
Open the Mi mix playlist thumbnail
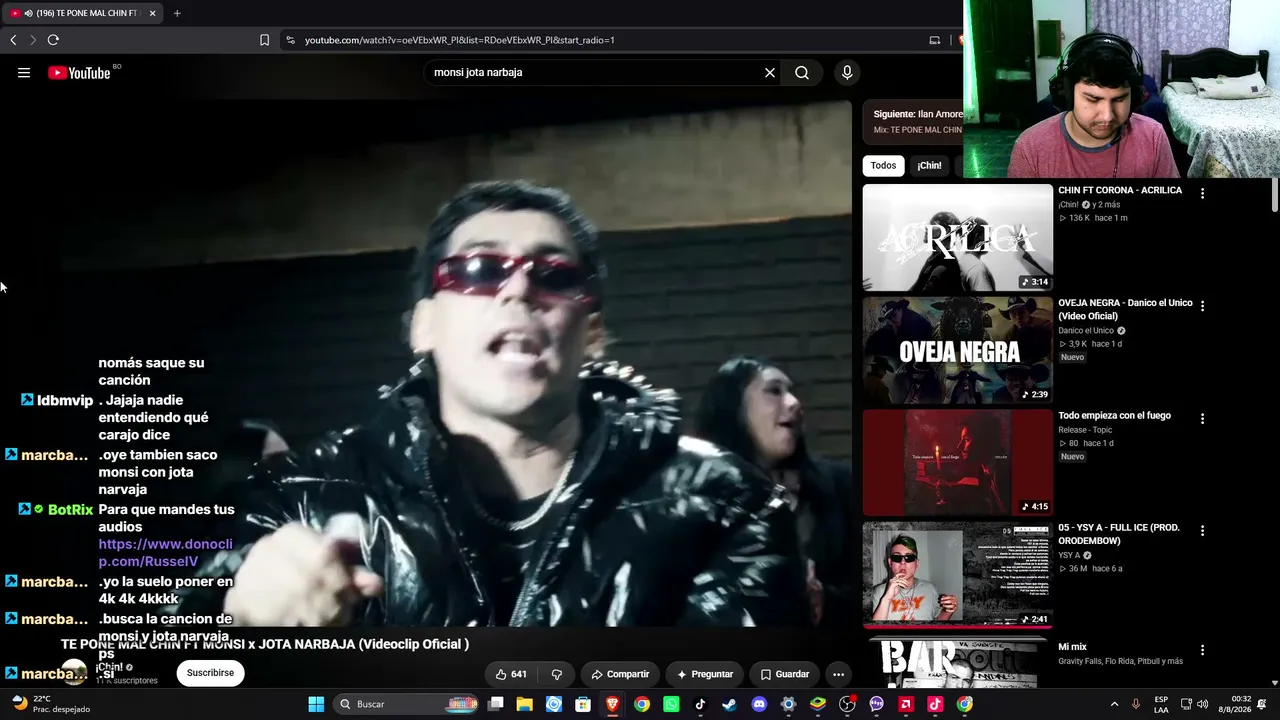[958, 662]
